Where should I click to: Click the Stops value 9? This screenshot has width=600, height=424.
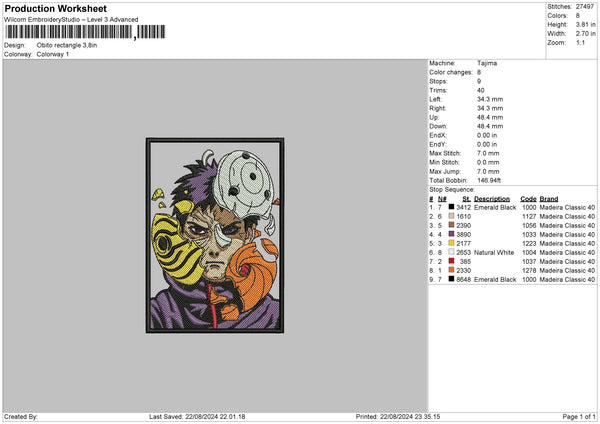[x=479, y=81]
